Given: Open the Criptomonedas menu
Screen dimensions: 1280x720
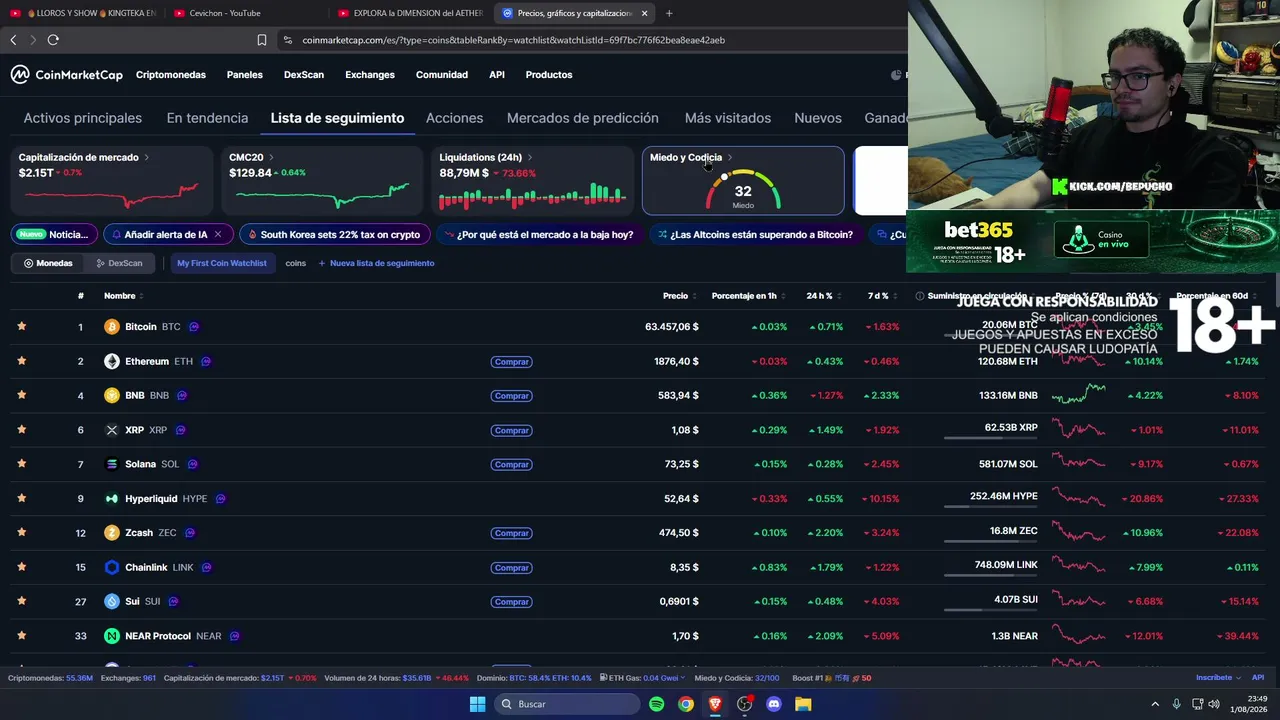Looking at the screenshot, I should click(x=171, y=75).
